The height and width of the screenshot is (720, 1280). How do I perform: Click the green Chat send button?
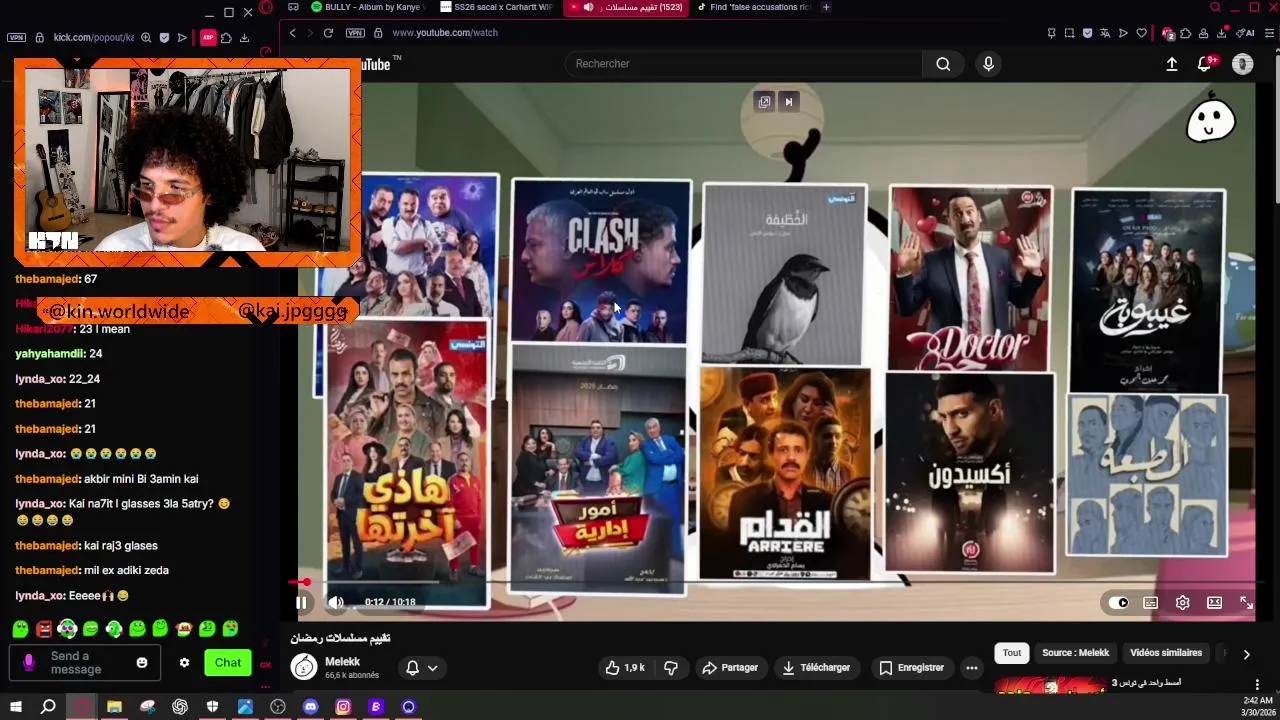pos(228,663)
